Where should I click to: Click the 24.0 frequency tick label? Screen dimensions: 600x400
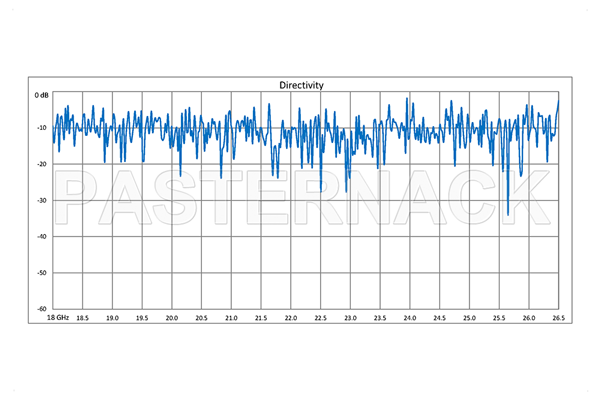click(410, 317)
